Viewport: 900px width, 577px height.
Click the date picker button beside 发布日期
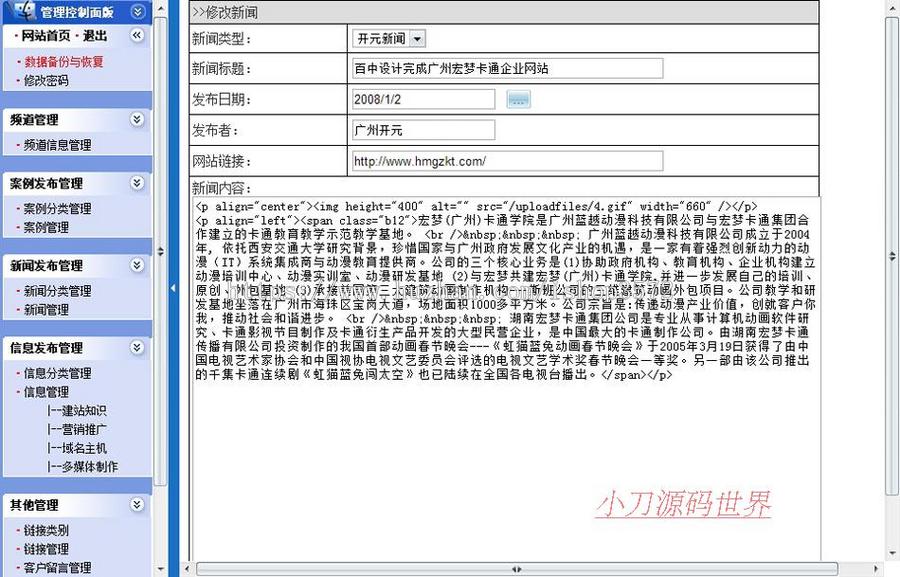tap(518, 99)
